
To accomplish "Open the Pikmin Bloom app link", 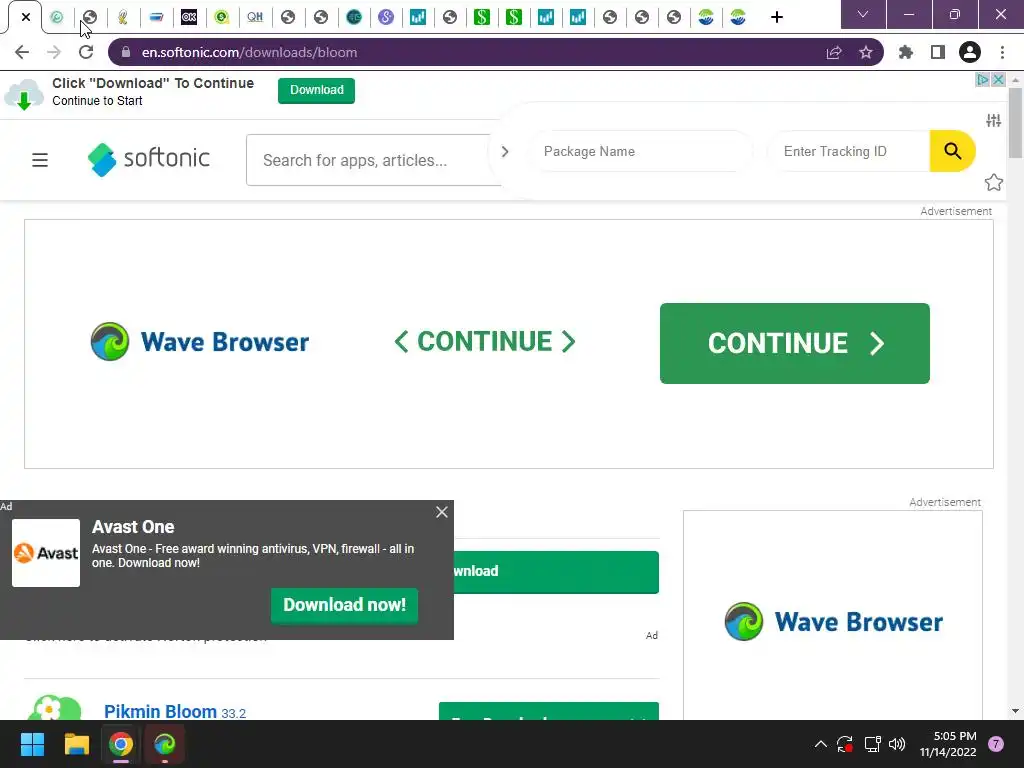I will 160,711.
